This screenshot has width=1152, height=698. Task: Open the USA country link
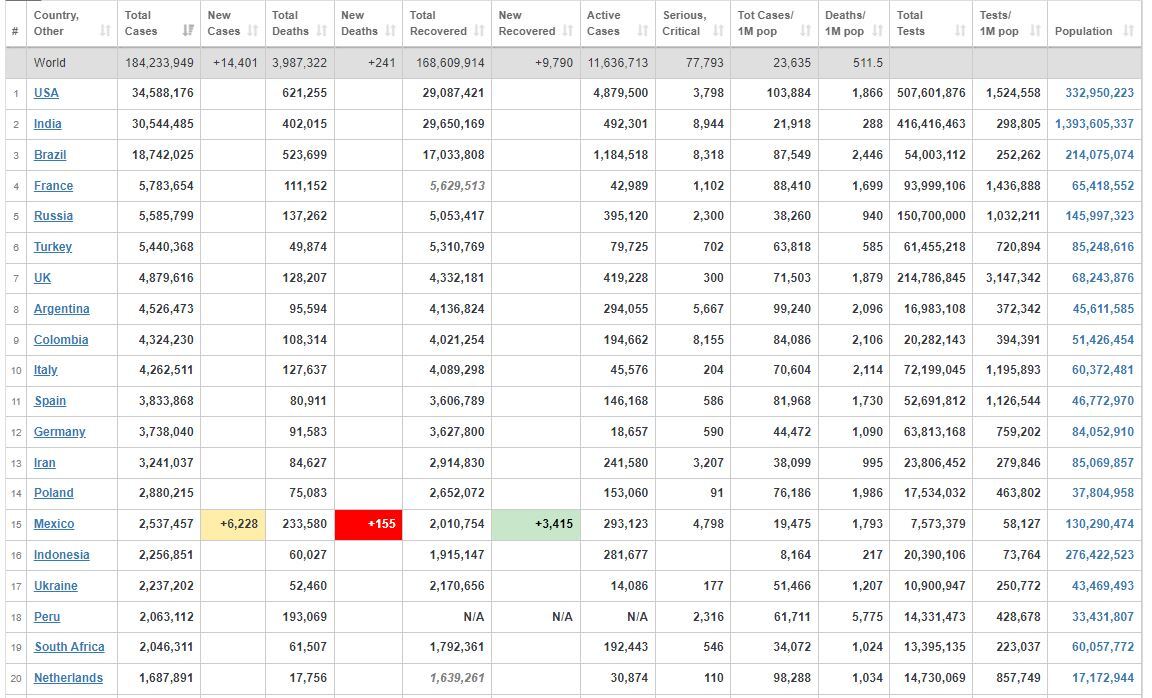[46, 93]
